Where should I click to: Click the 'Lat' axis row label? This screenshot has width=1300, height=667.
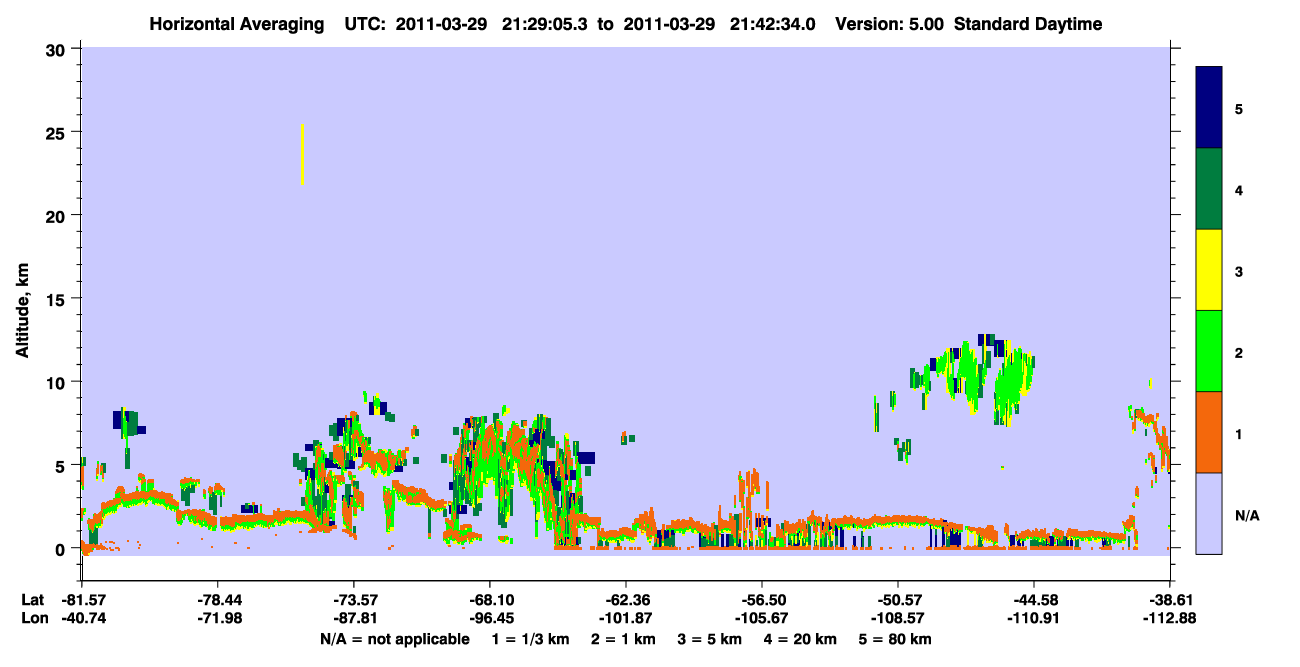(x=33, y=600)
